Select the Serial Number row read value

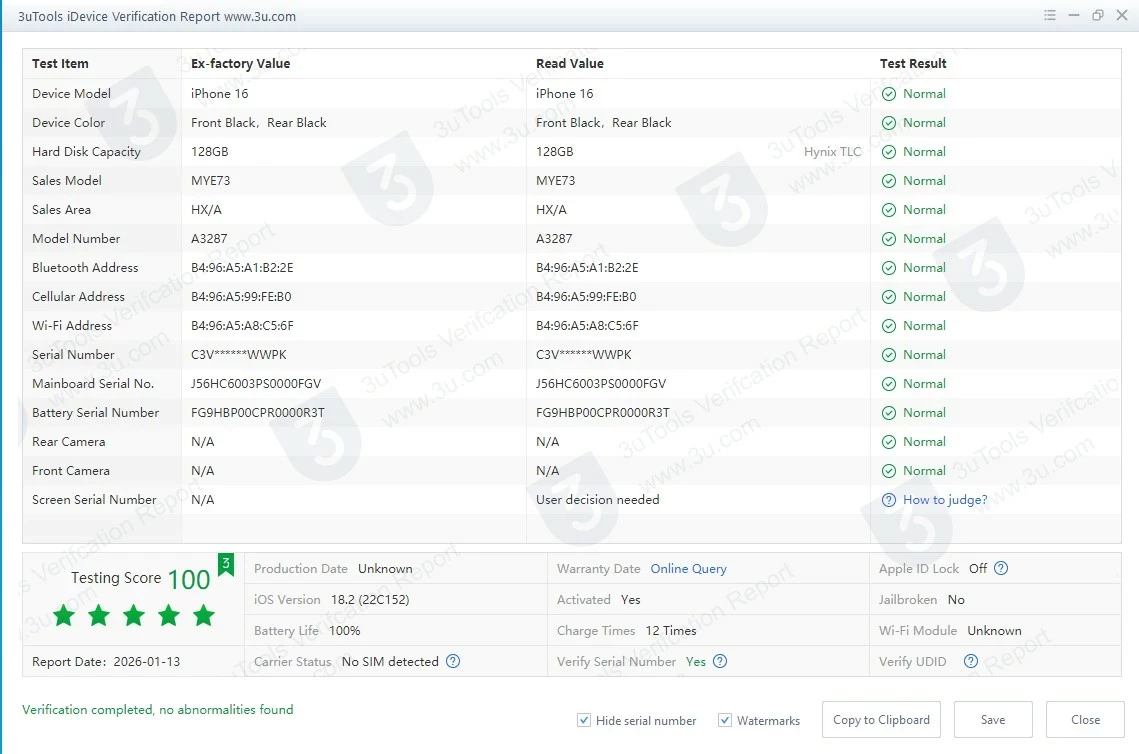point(584,355)
